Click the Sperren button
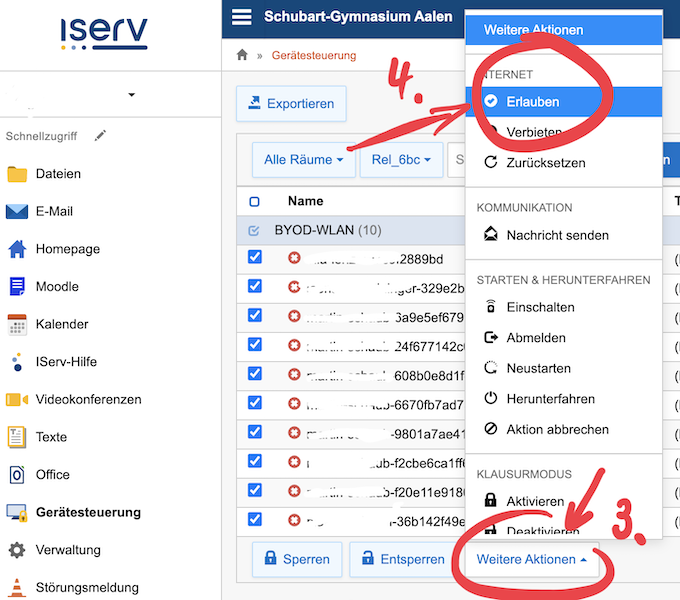680x600 pixels. click(x=297, y=559)
